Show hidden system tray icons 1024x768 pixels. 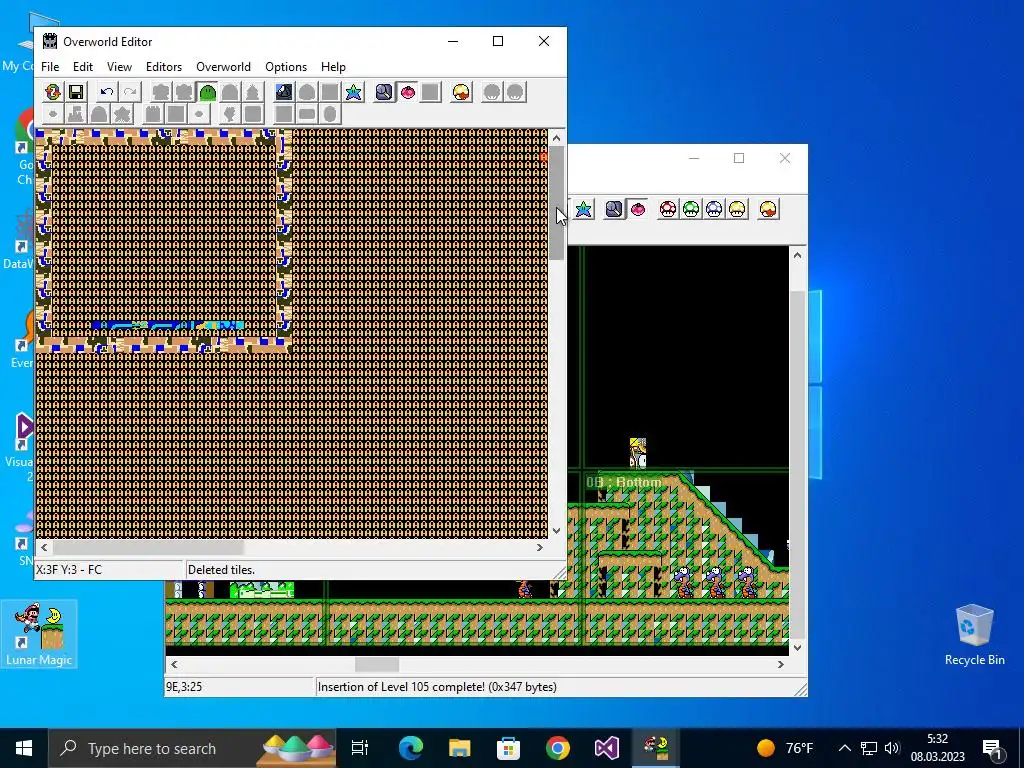point(844,748)
